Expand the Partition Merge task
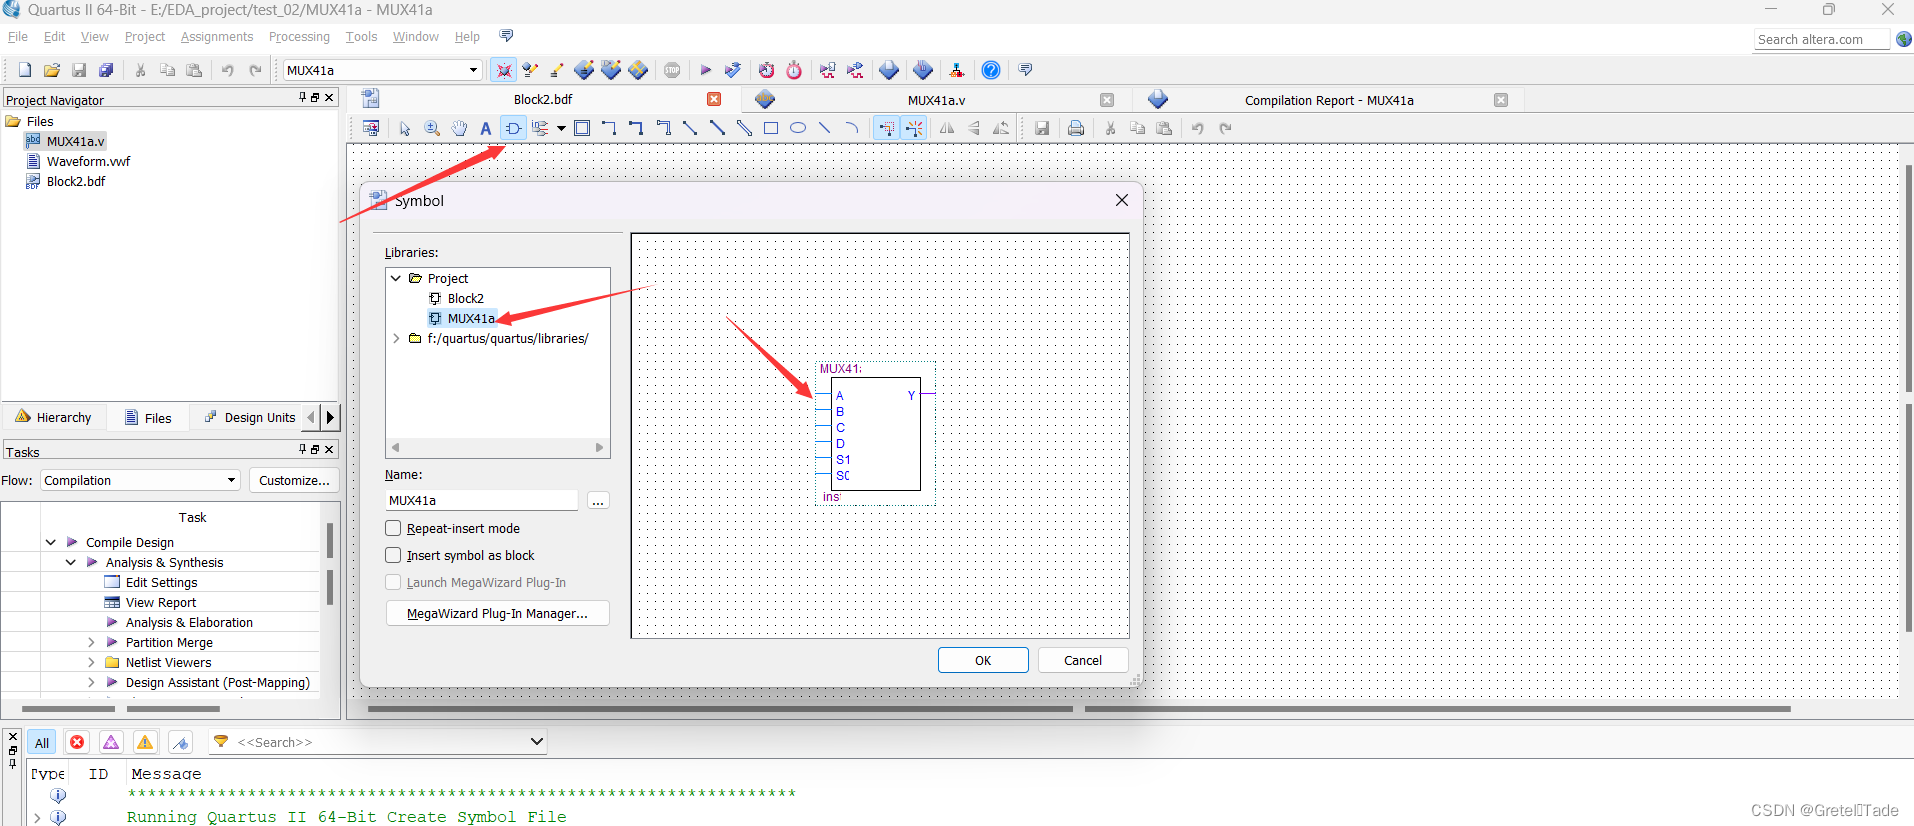 tap(91, 642)
